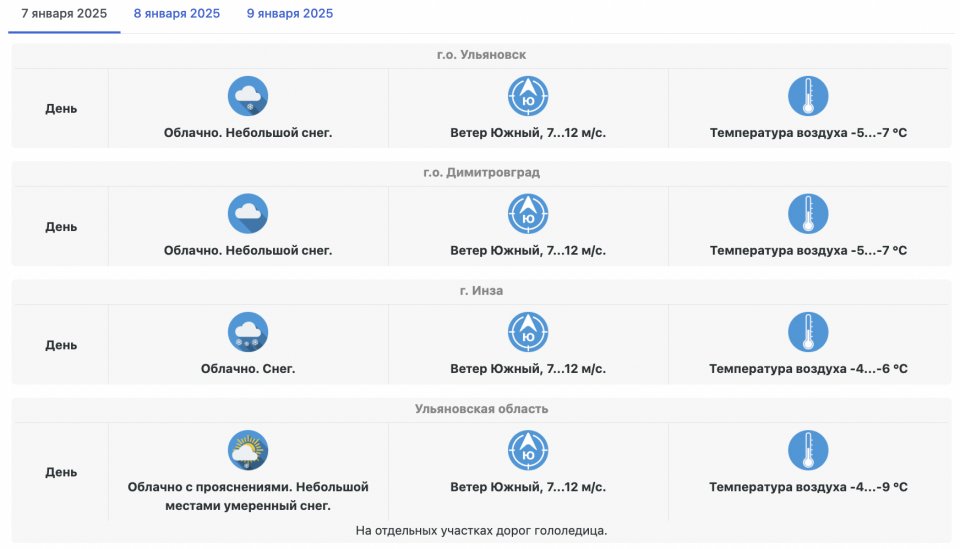Click the south wind compass icon for Ульяновск

pyautogui.click(x=528, y=96)
